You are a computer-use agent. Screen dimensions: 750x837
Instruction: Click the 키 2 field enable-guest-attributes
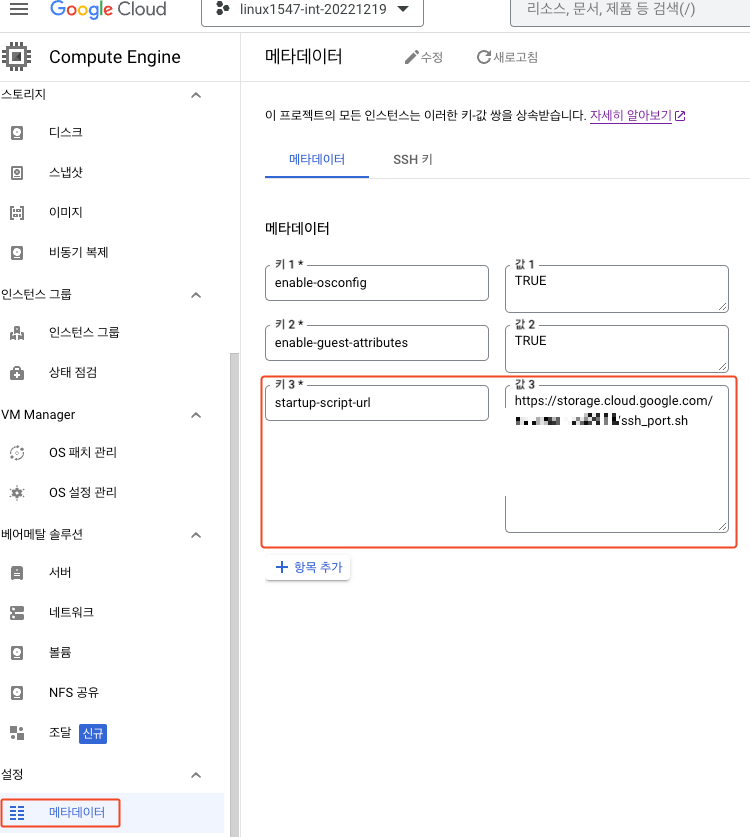click(x=377, y=343)
